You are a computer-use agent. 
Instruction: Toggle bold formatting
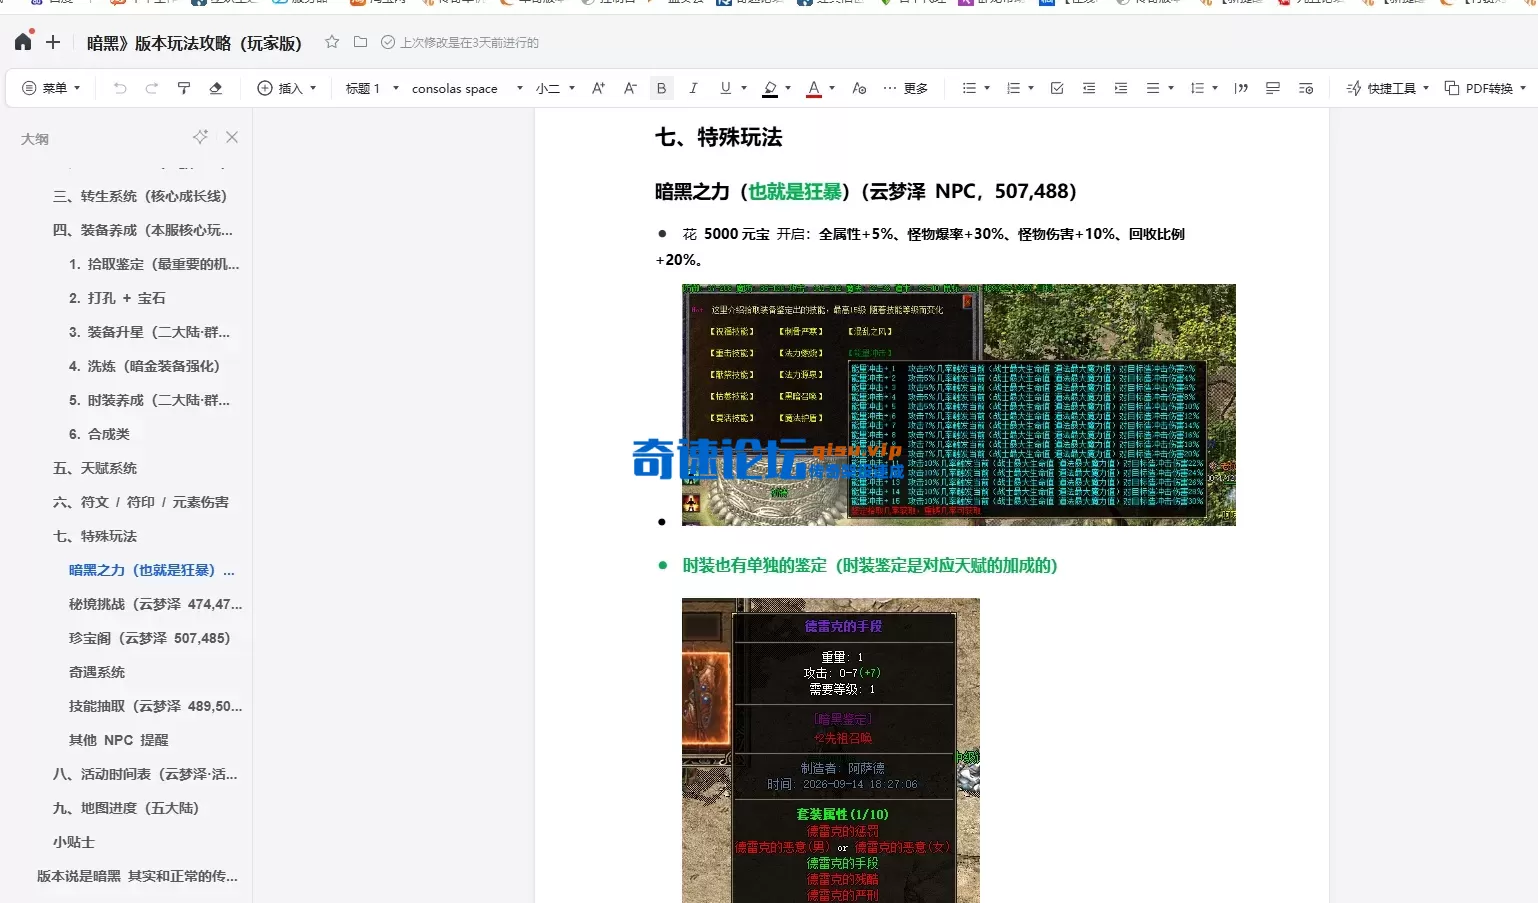(x=661, y=88)
